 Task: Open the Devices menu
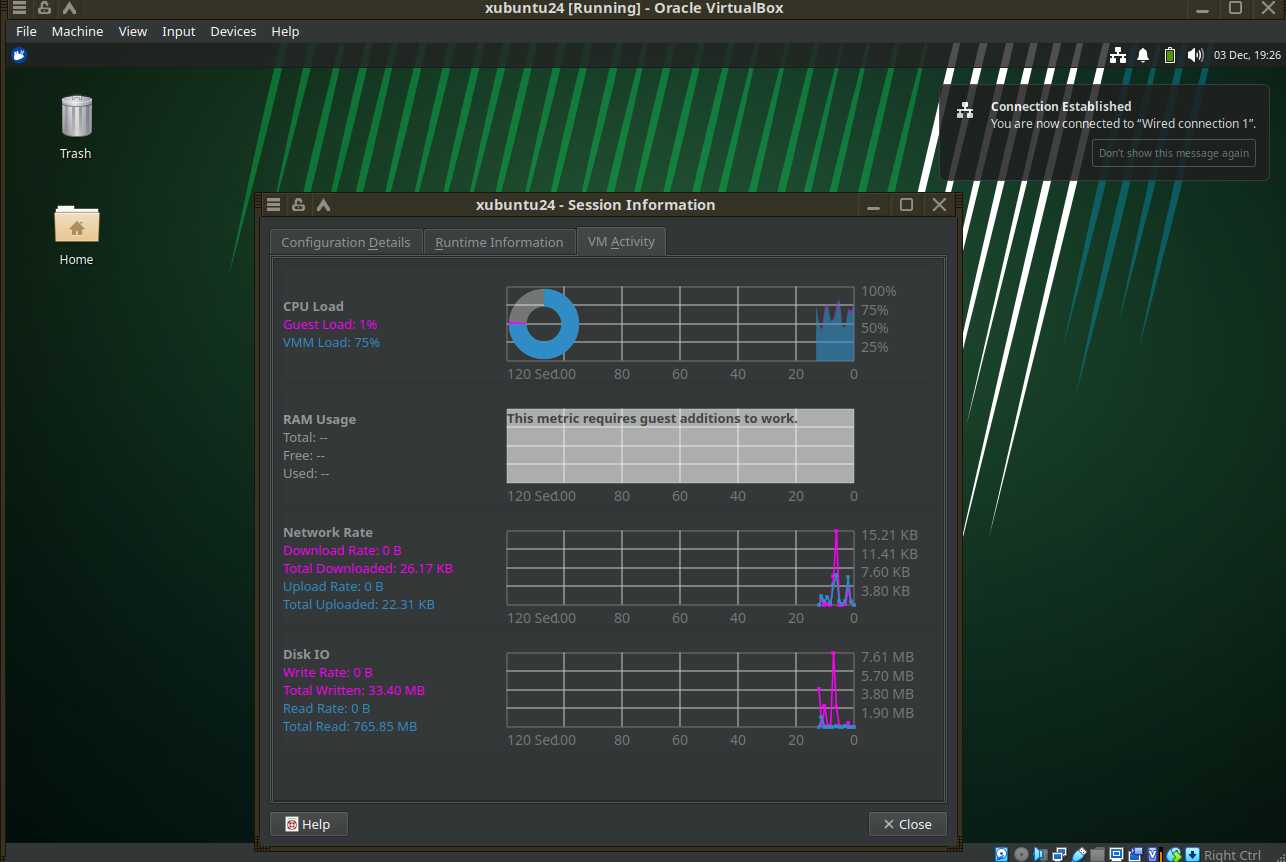click(x=233, y=31)
